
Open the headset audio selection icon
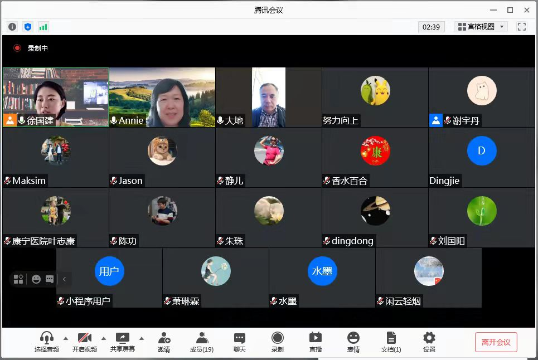47,338
